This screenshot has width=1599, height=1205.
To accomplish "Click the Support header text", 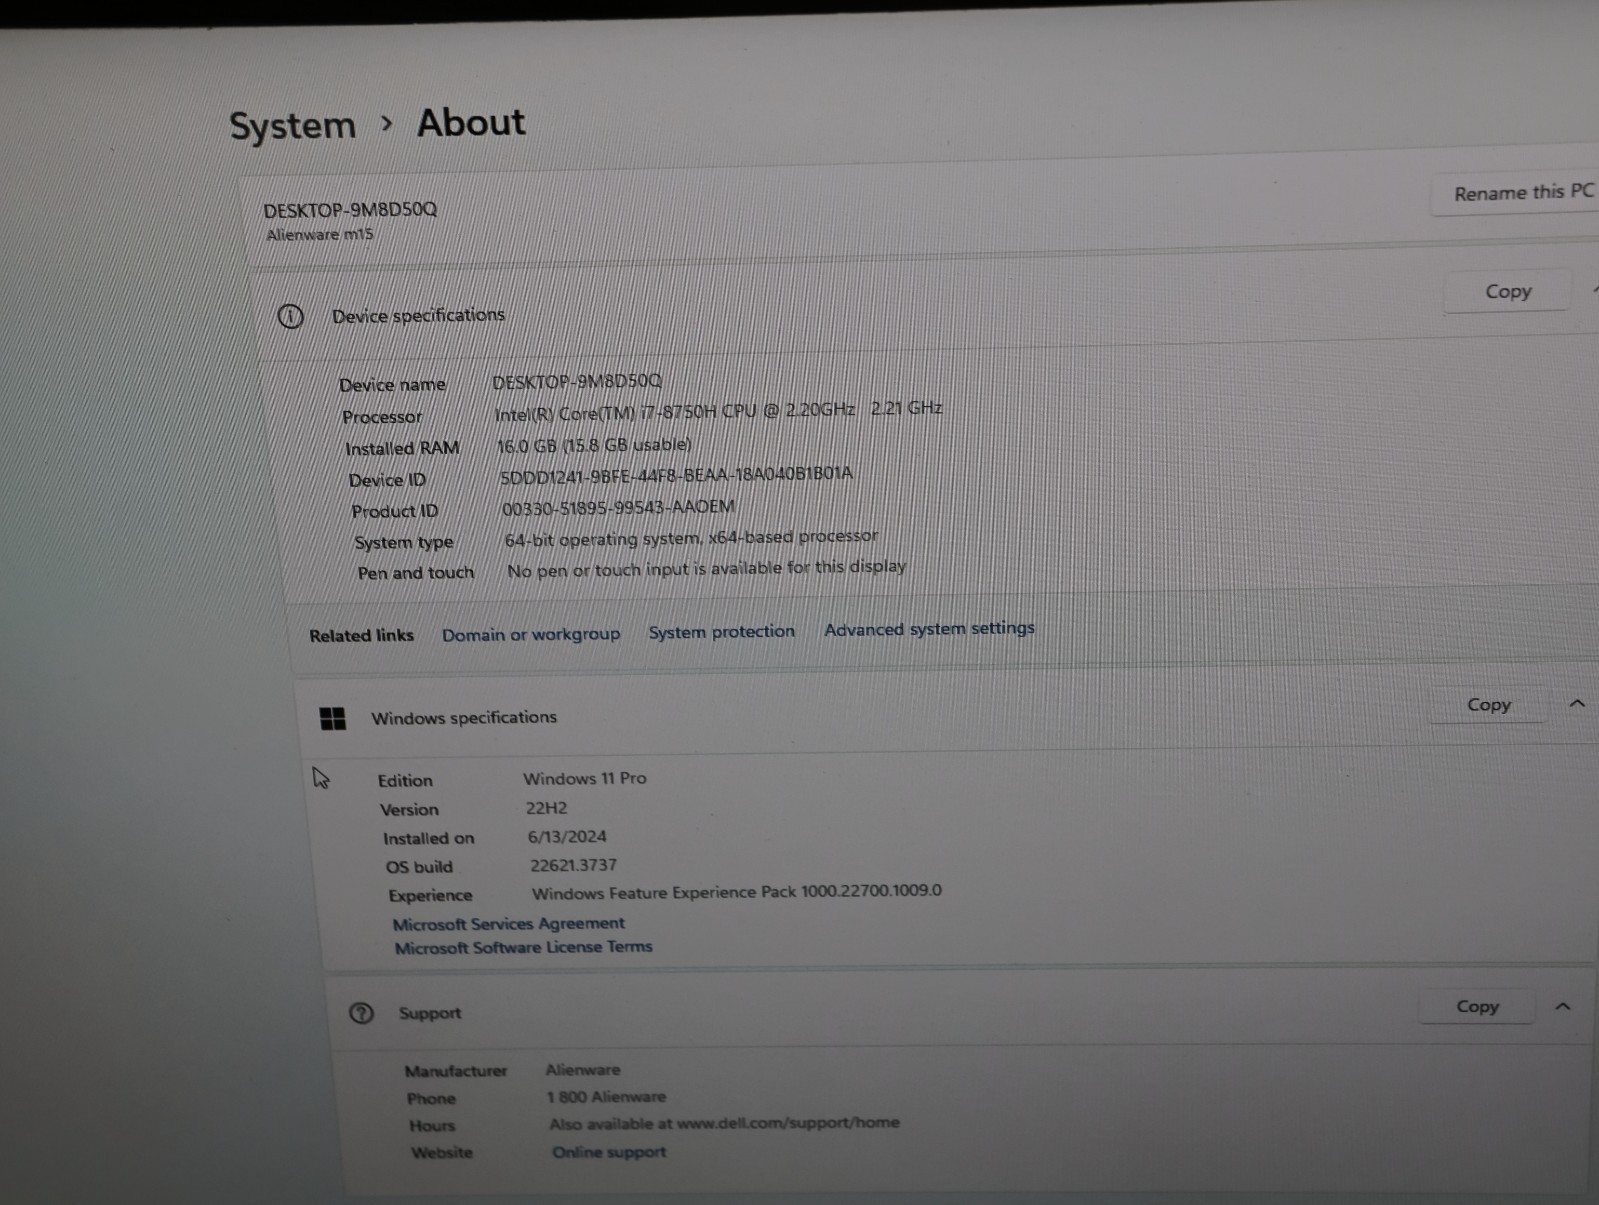I will click(x=430, y=1013).
